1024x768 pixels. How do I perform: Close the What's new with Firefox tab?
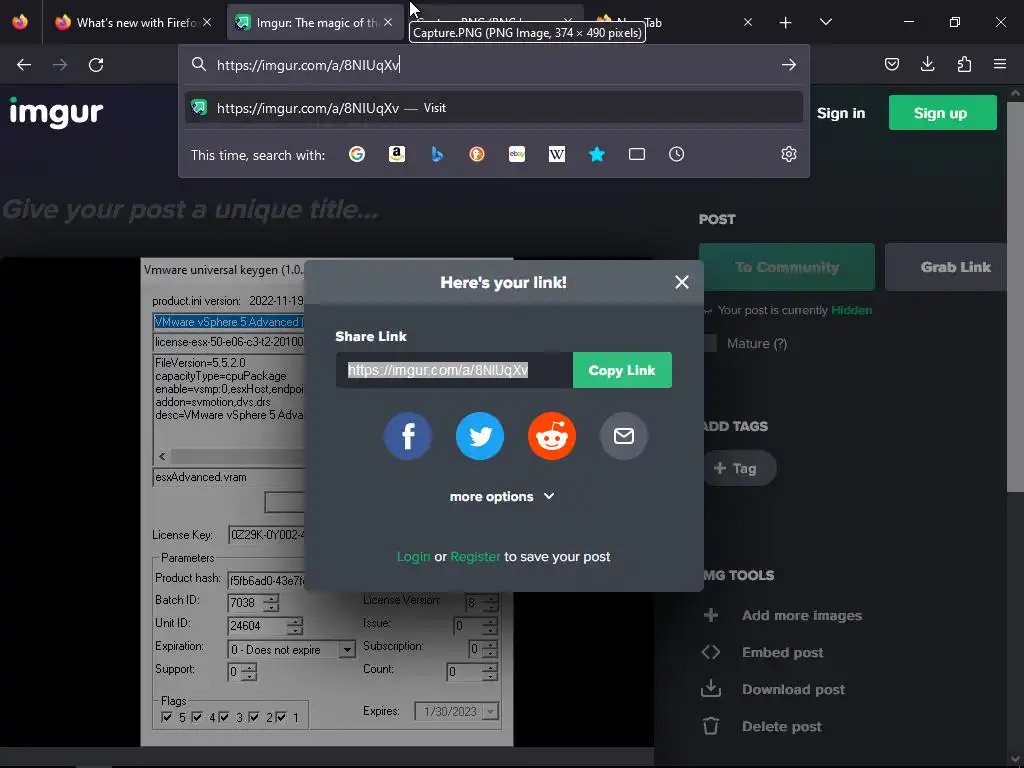(207, 22)
